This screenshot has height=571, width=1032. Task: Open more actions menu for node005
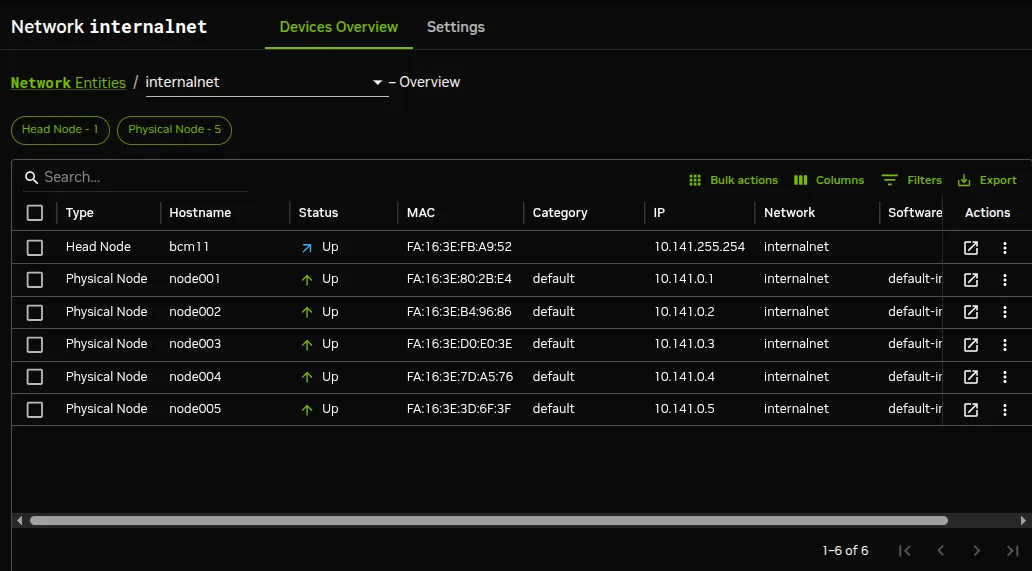[x=1004, y=409]
